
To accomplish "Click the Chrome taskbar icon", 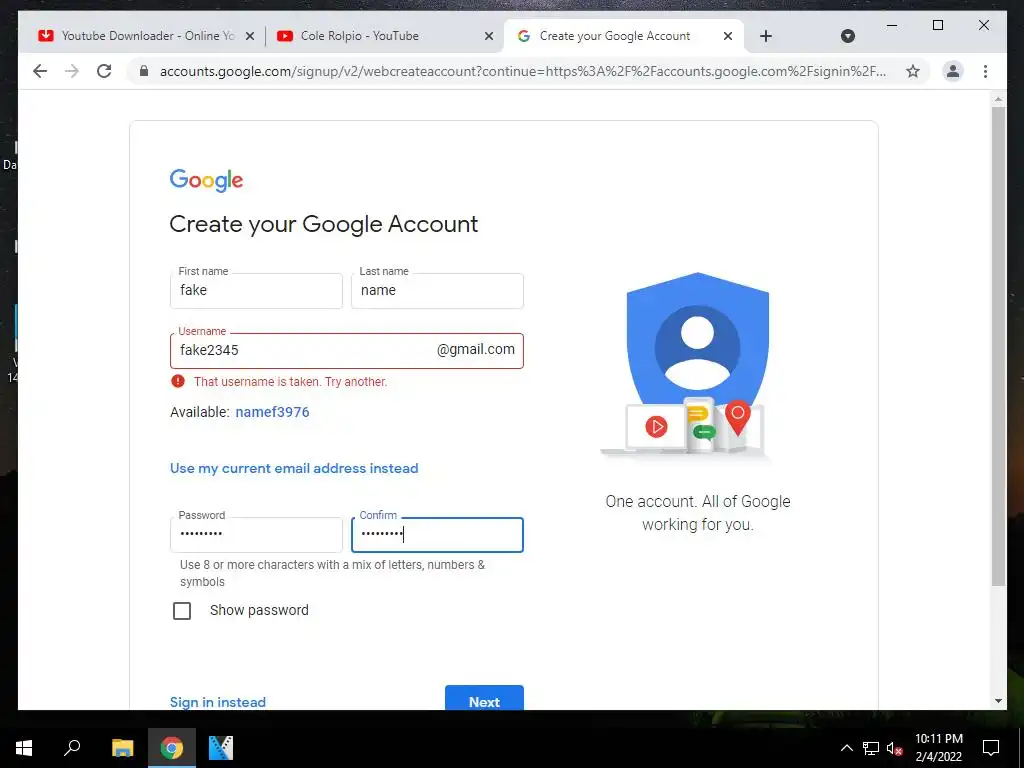I will [x=172, y=748].
